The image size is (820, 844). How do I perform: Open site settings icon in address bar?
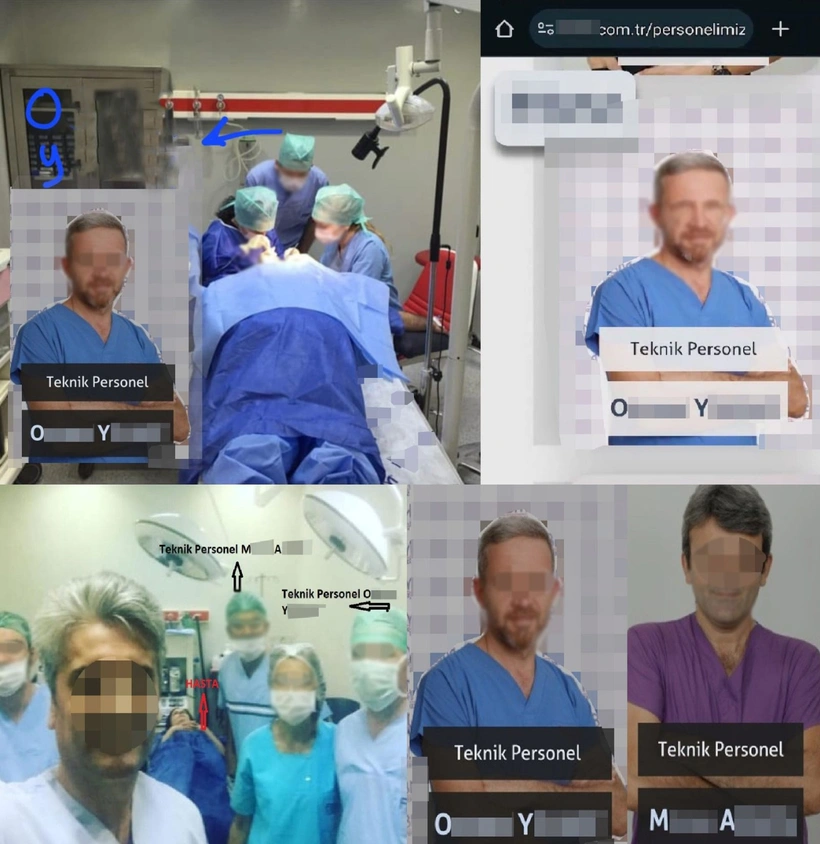[546, 29]
